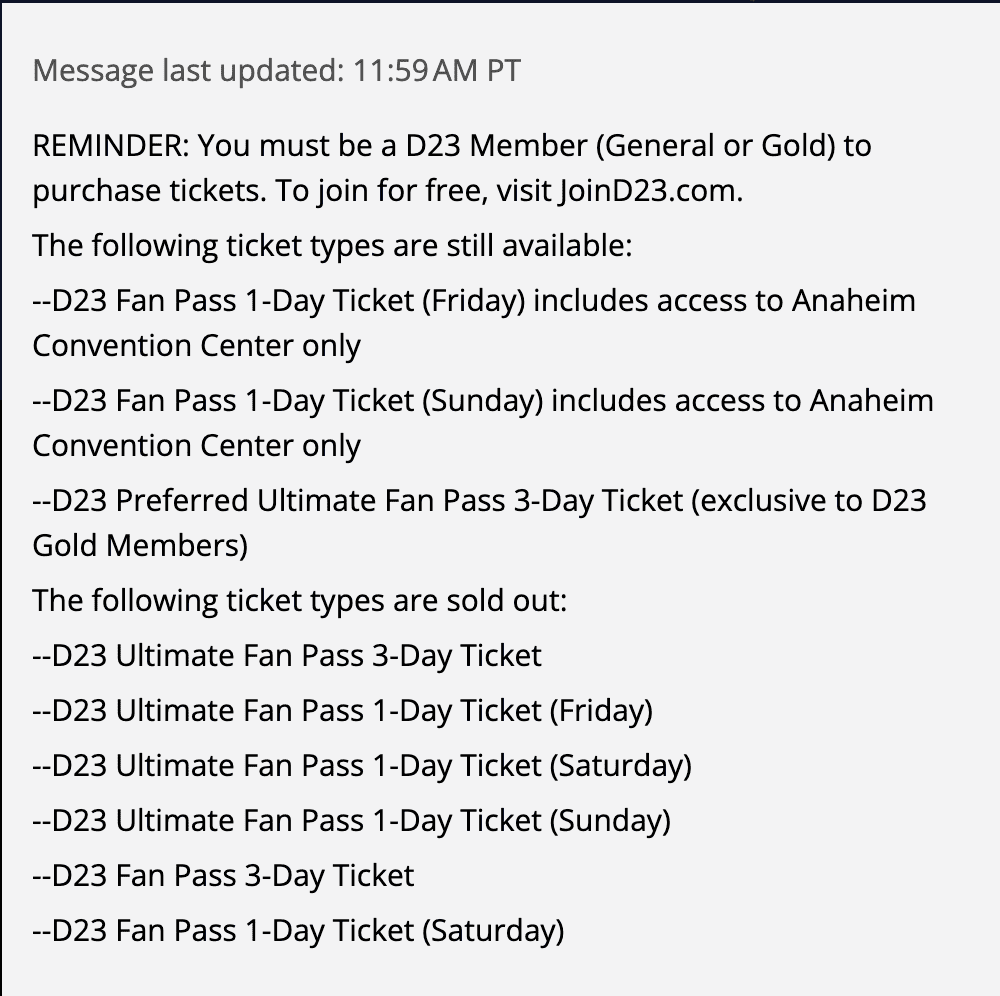The height and width of the screenshot is (996, 1000).
Task: Click the 'purchase tickets' text
Action: pyautogui.click(x=149, y=191)
